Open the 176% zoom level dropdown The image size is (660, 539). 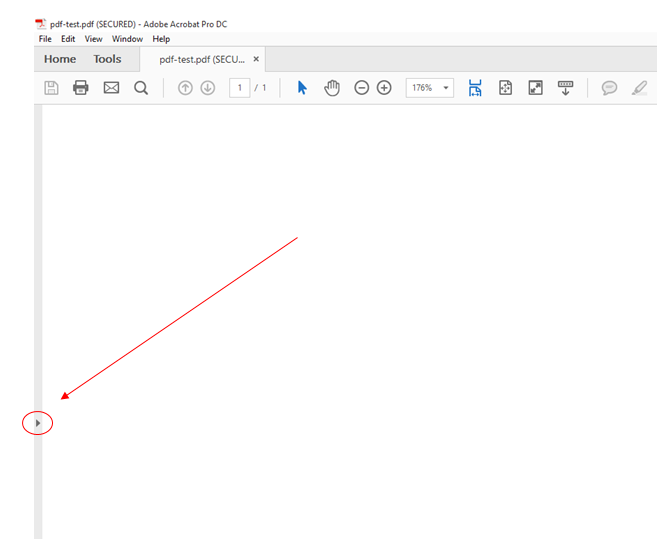(x=446, y=88)
